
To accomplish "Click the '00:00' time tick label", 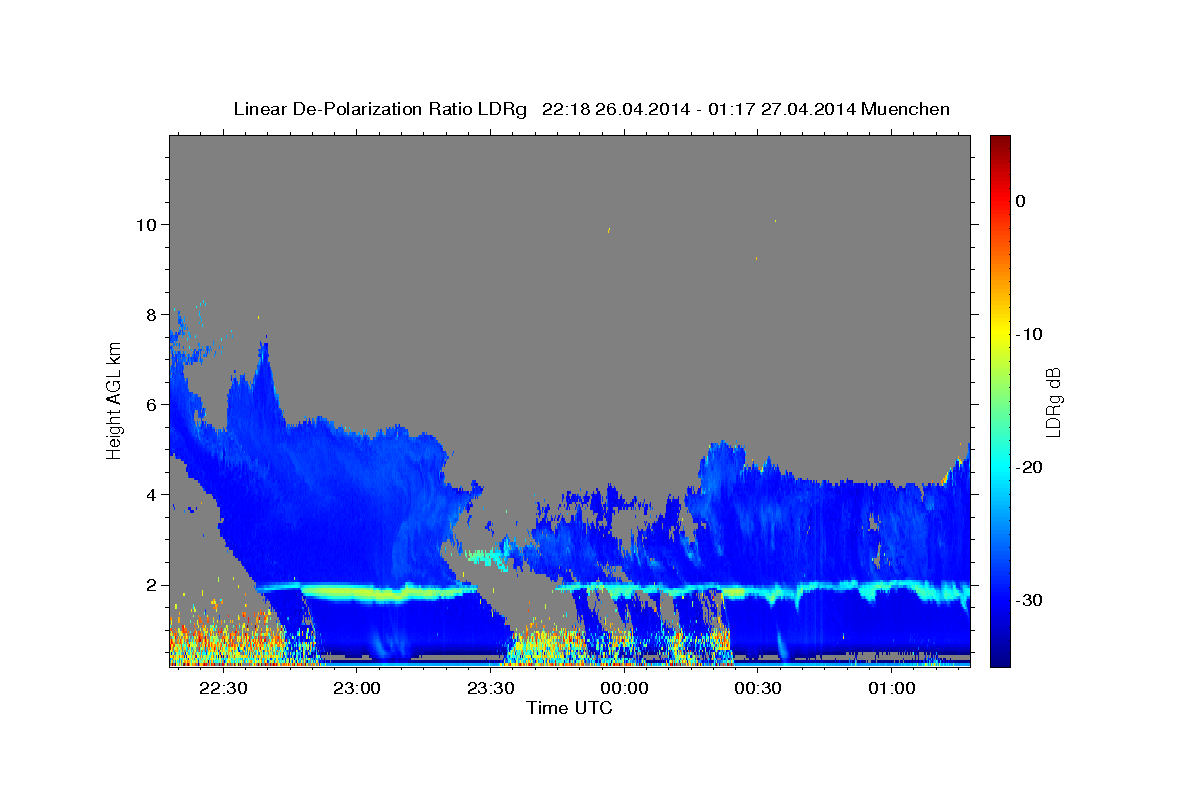I will click(624, 689).
